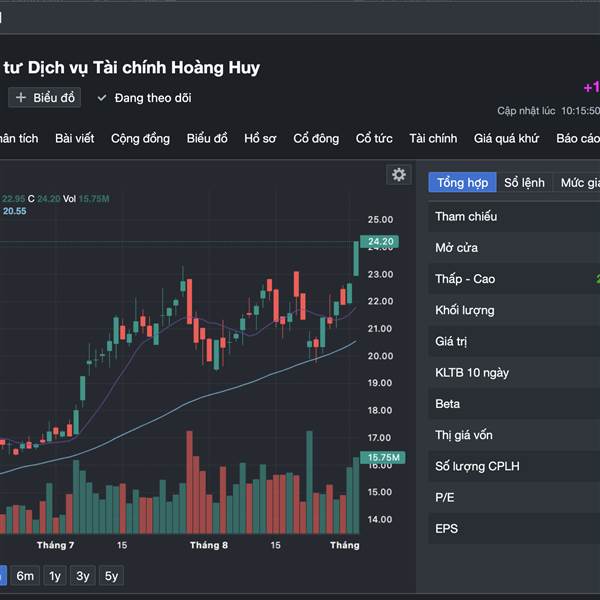Screen dimensions: 600x600
Task: Set chart range to 6m
Action: click(25, 576)
